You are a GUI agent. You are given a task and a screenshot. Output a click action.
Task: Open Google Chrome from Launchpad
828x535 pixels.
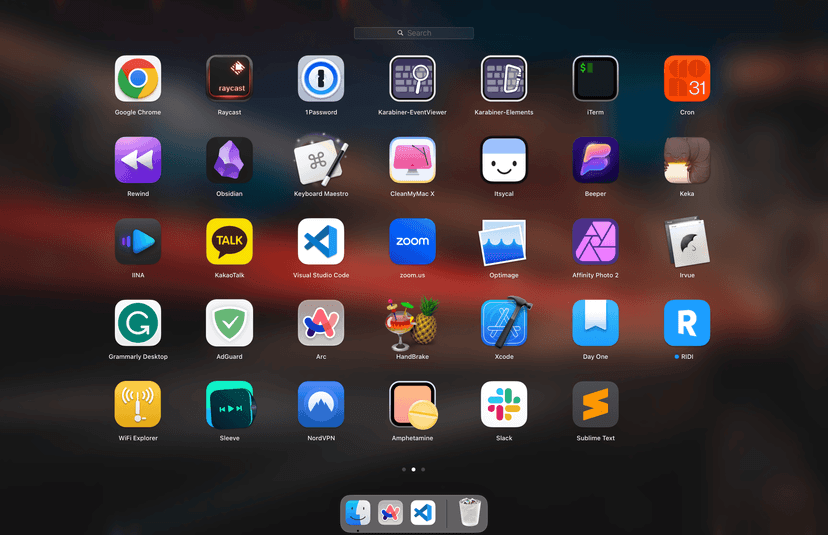(x=138, y=79)
